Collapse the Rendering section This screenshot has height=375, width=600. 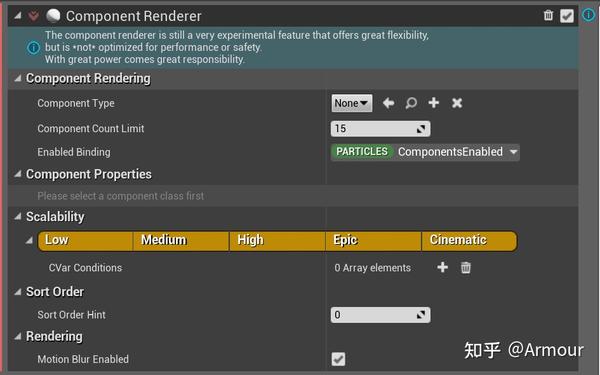18,336
